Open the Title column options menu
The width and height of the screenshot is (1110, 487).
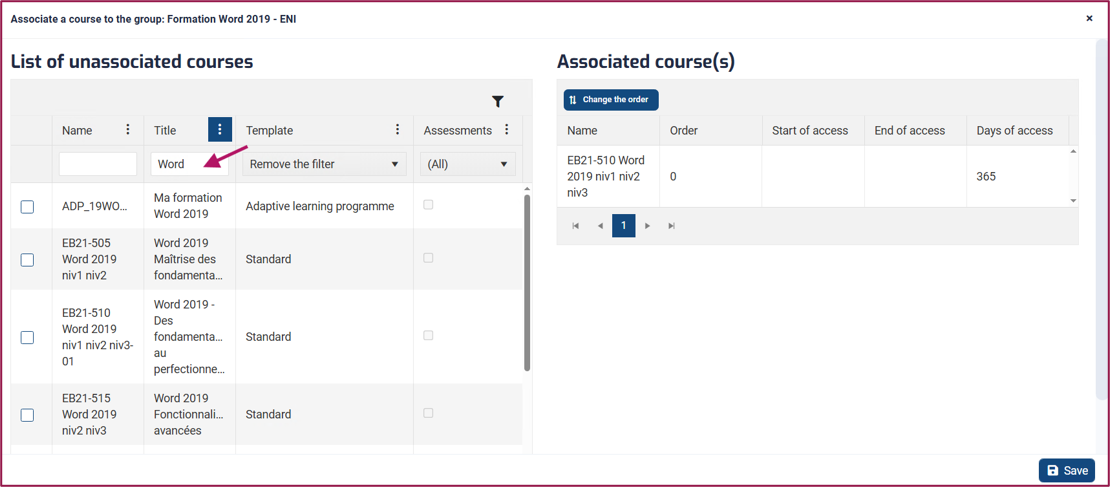(220, 130)
